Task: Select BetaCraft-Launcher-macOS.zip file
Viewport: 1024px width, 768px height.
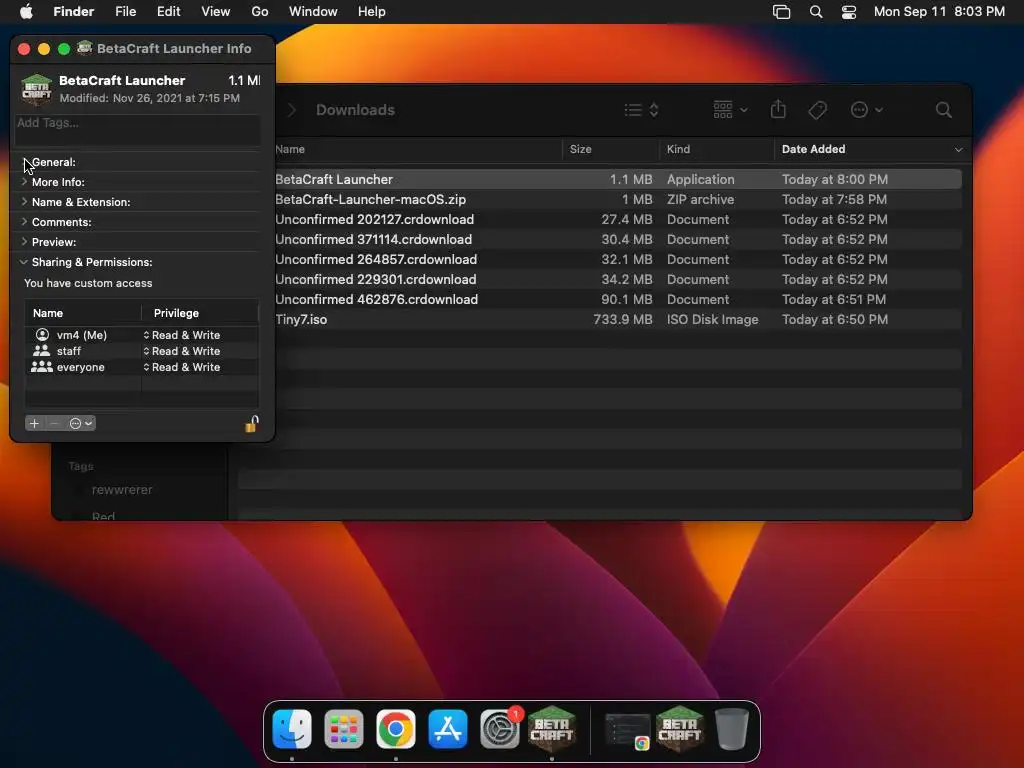Action: click(x=617, y=199)
